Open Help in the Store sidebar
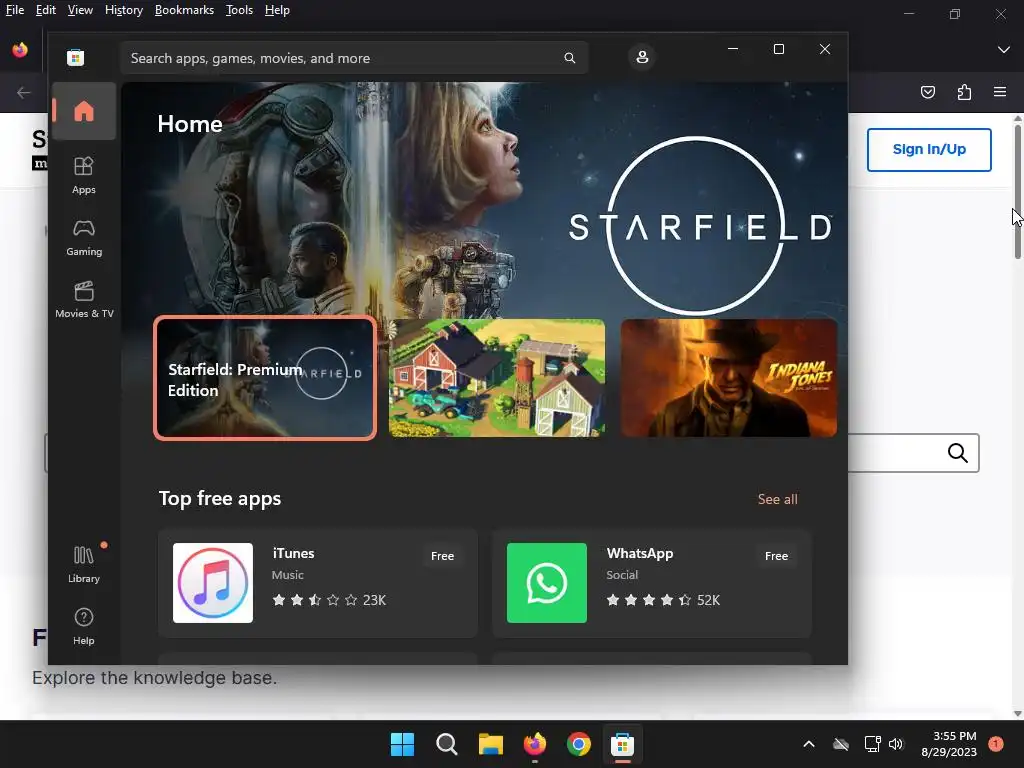Image resolution: width=1024 pixels, height=768 pixels. (84, 626)
